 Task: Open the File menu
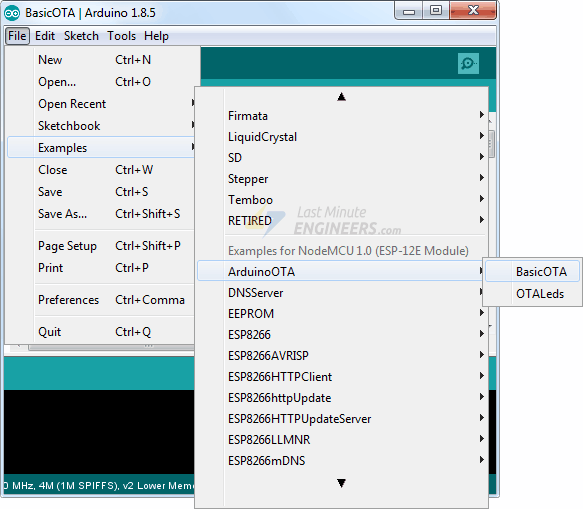coord(17,36)
